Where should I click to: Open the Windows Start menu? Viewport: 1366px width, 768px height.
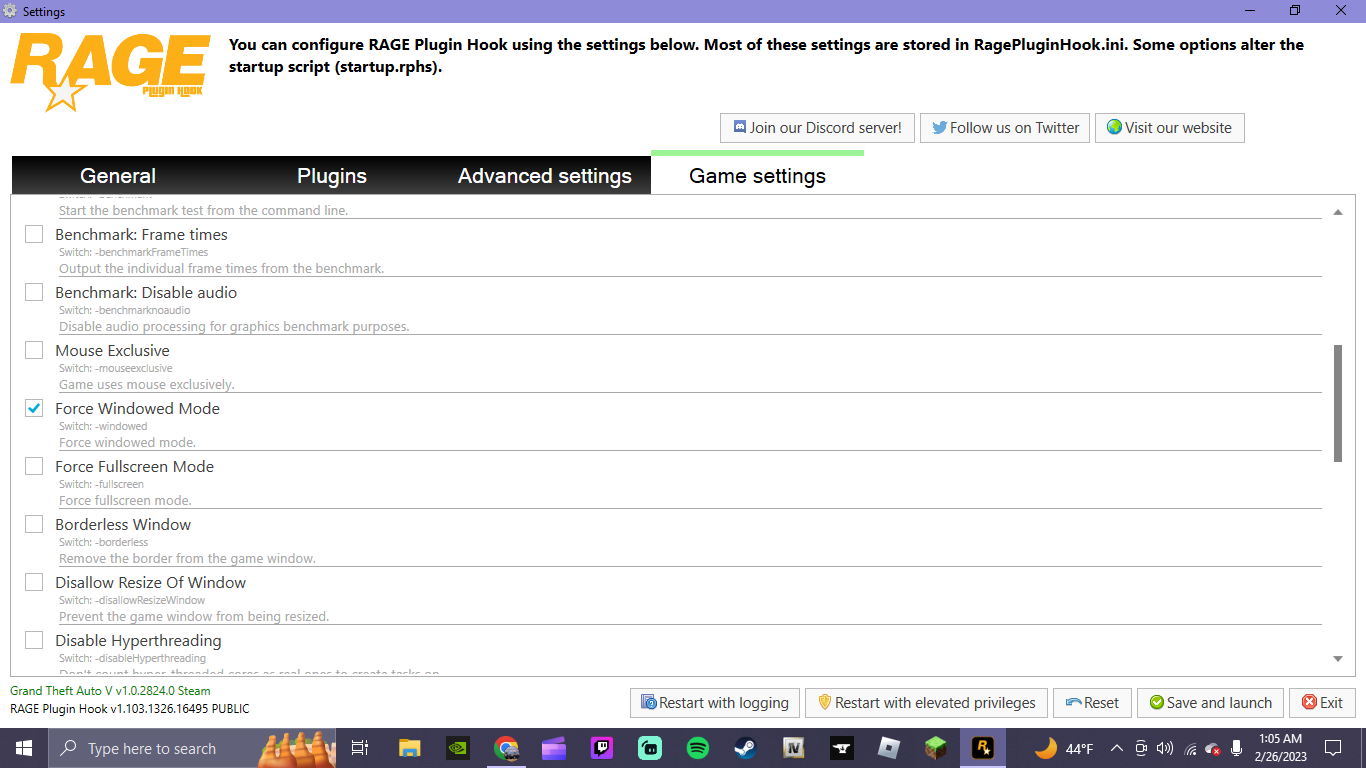pos(24,748)
